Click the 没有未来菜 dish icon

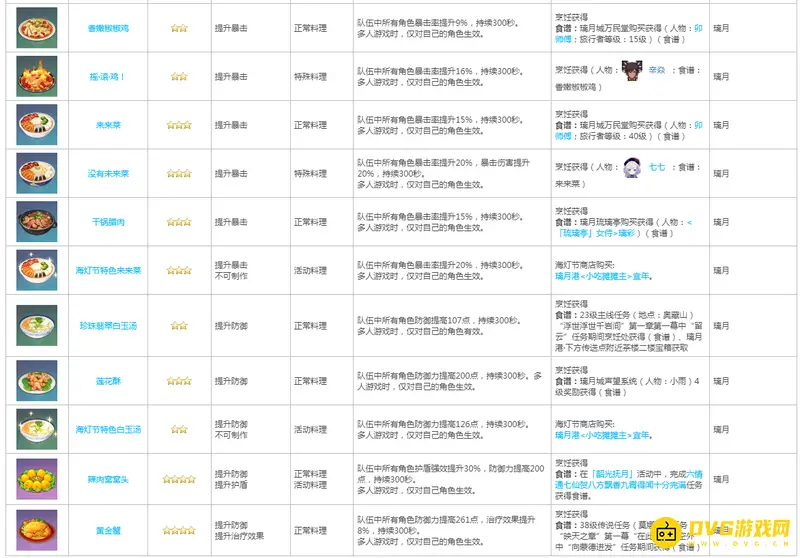pyautogui.click(x=37, y=172)
